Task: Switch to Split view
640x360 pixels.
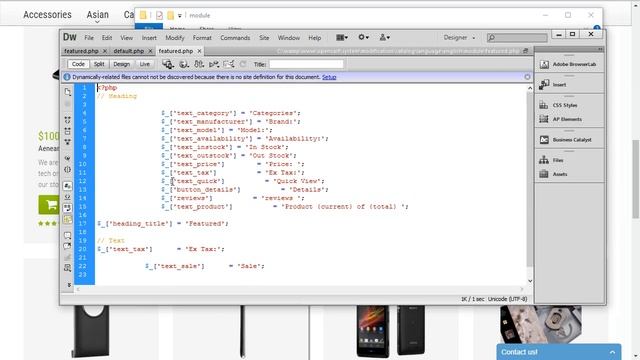Action: coord(99,64)
